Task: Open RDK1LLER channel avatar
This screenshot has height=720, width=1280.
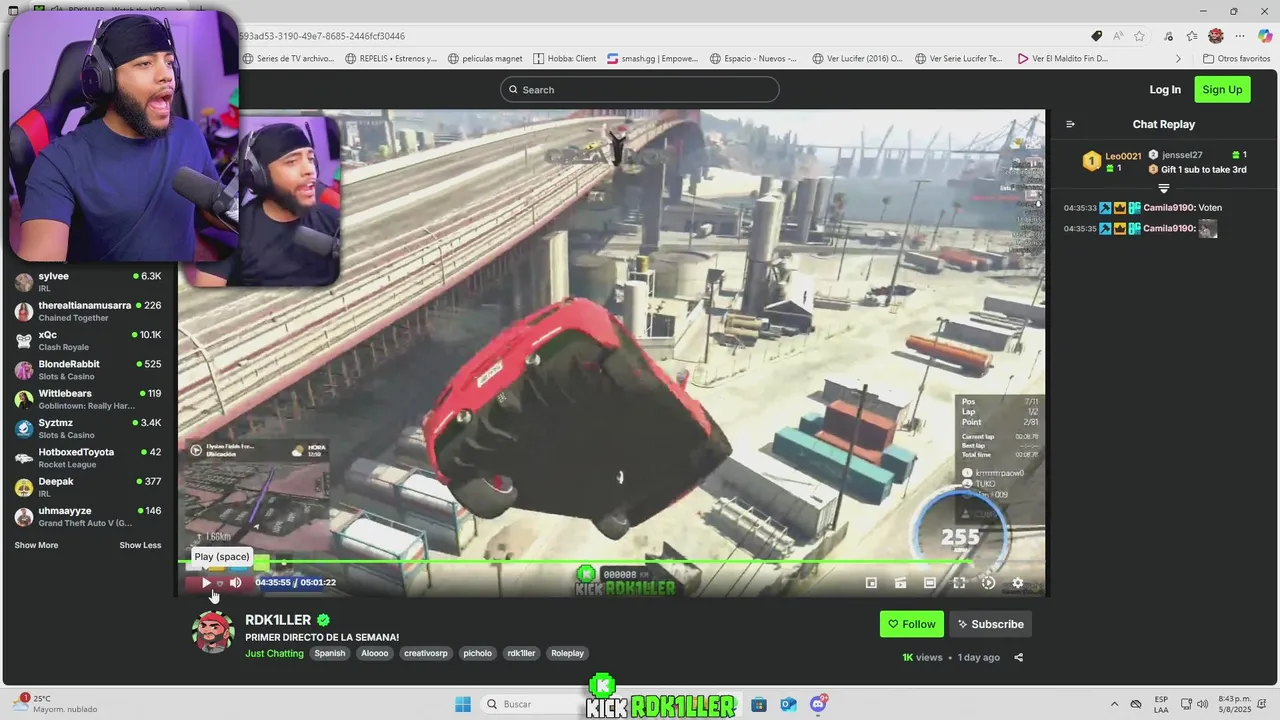Action: 213,632
